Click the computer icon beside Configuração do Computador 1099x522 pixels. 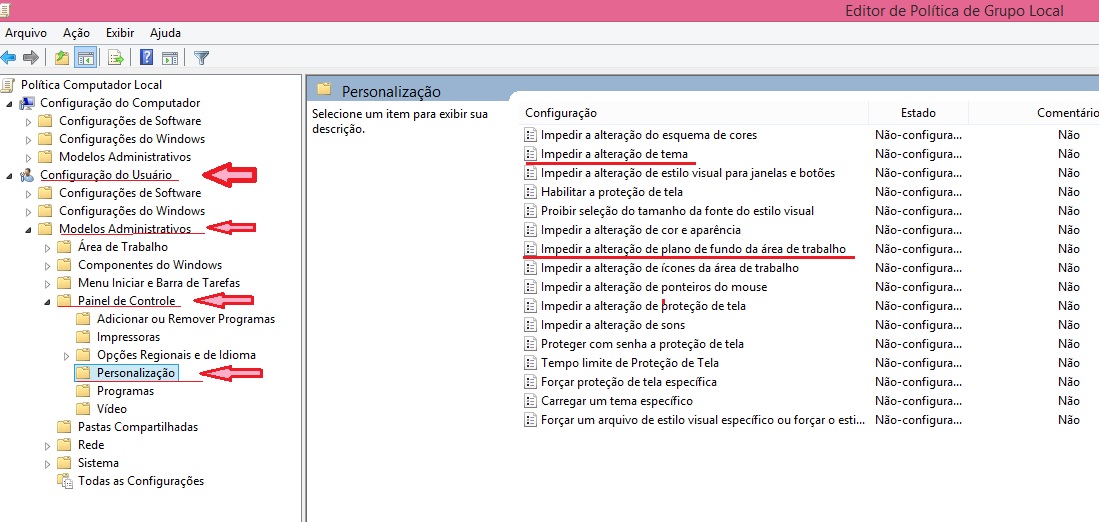pos(27,103)
